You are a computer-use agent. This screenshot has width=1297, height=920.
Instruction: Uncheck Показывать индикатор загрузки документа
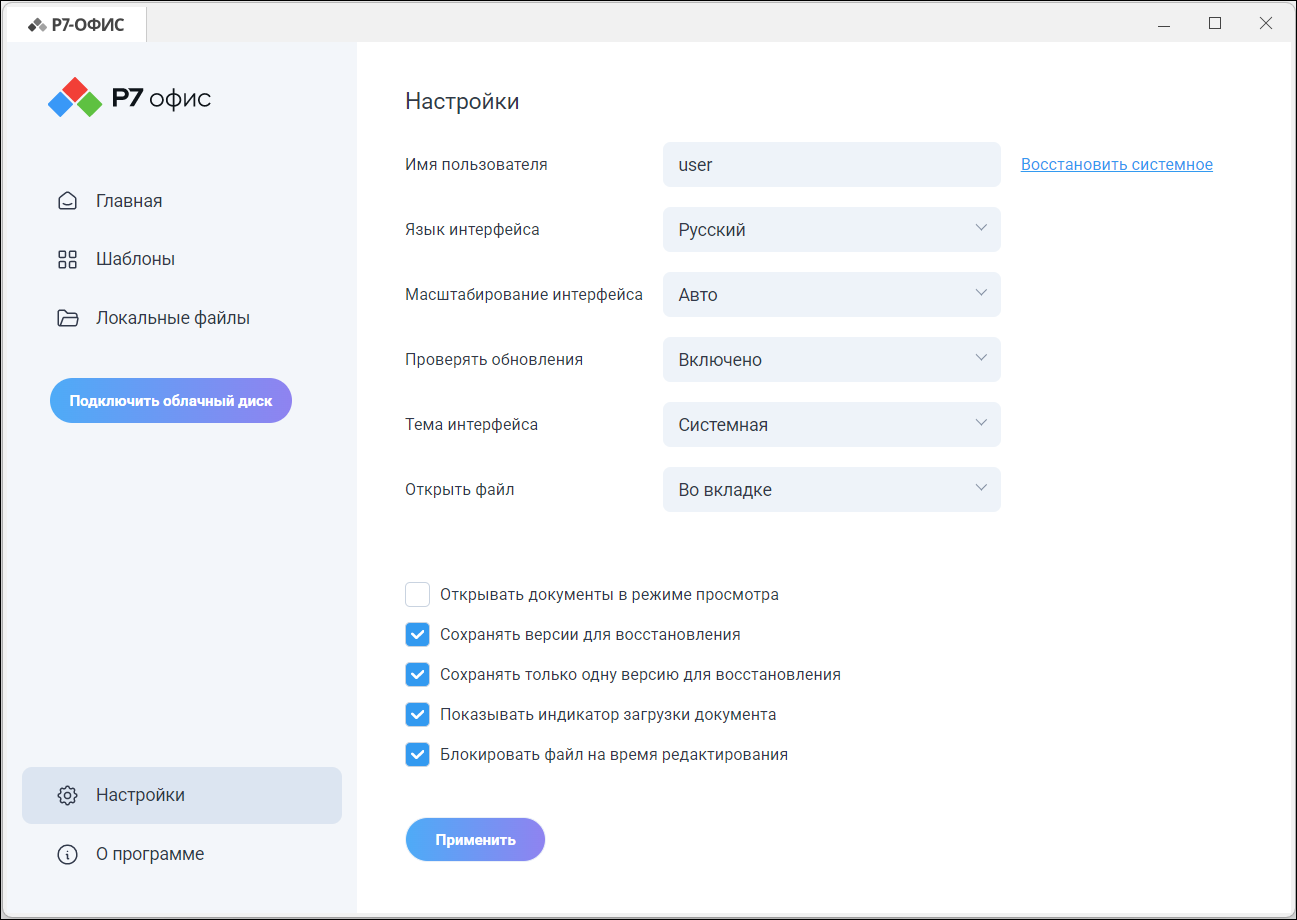click(417, 715)
